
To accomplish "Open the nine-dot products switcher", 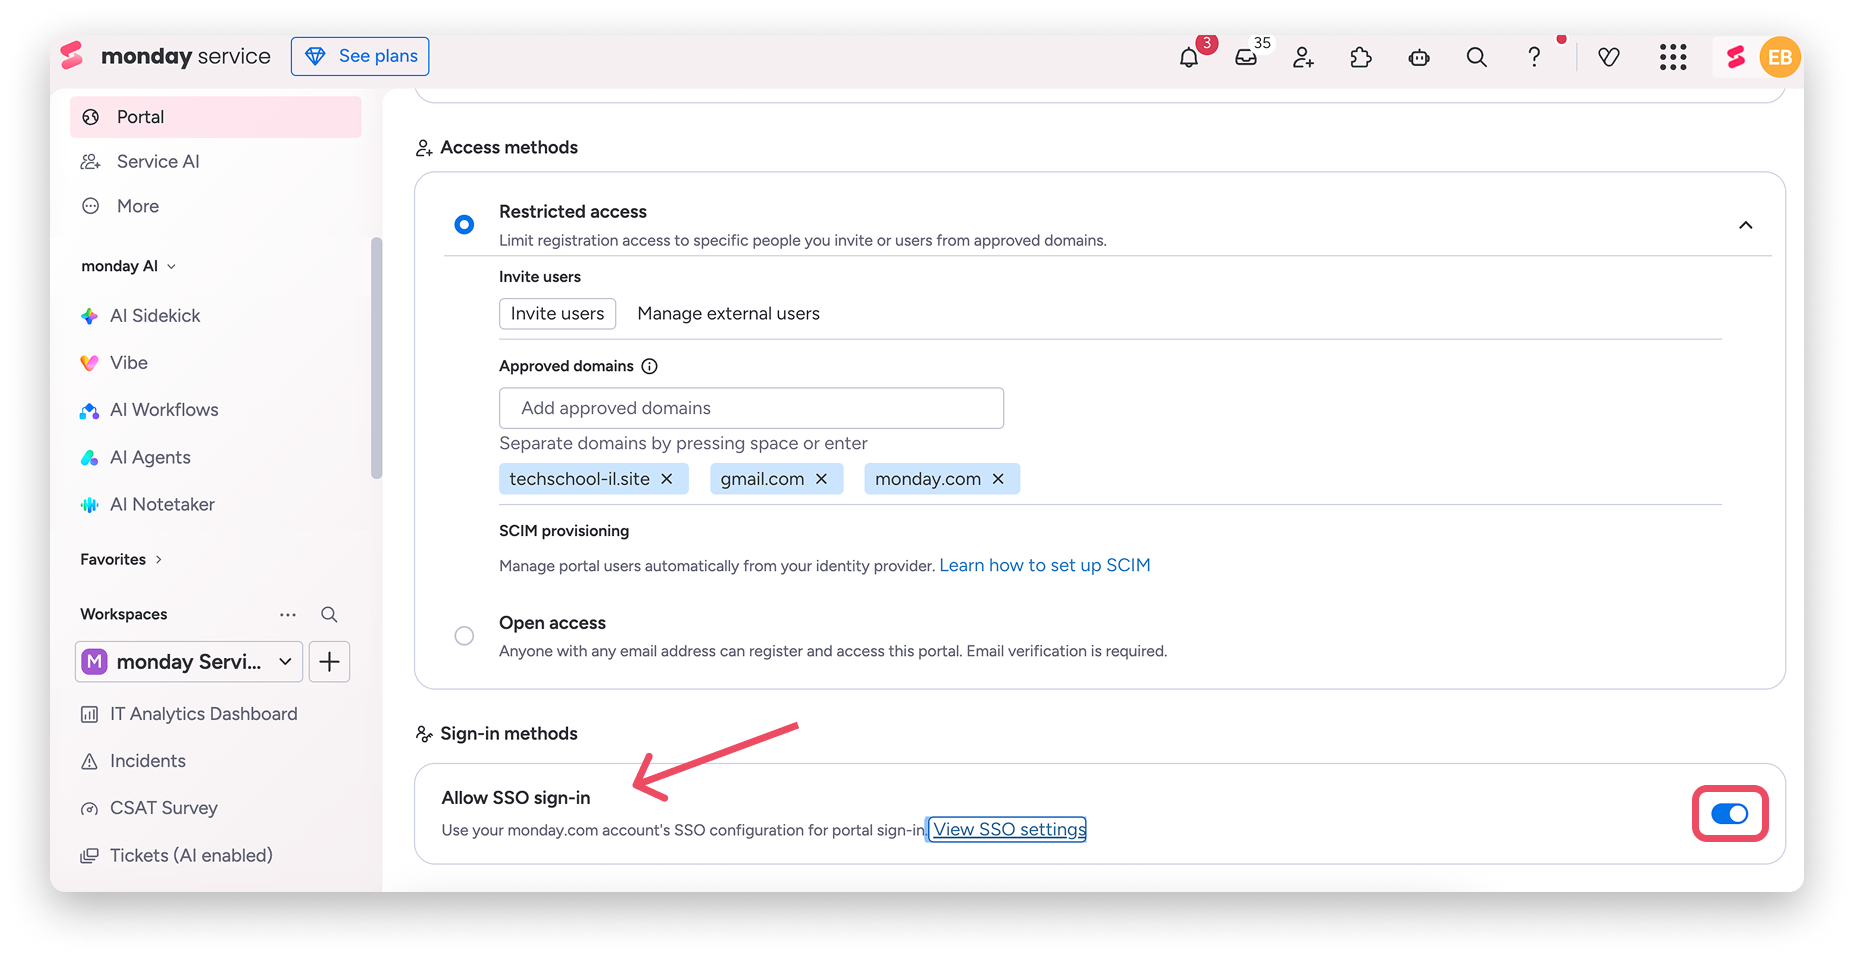I will [1673, 57].
